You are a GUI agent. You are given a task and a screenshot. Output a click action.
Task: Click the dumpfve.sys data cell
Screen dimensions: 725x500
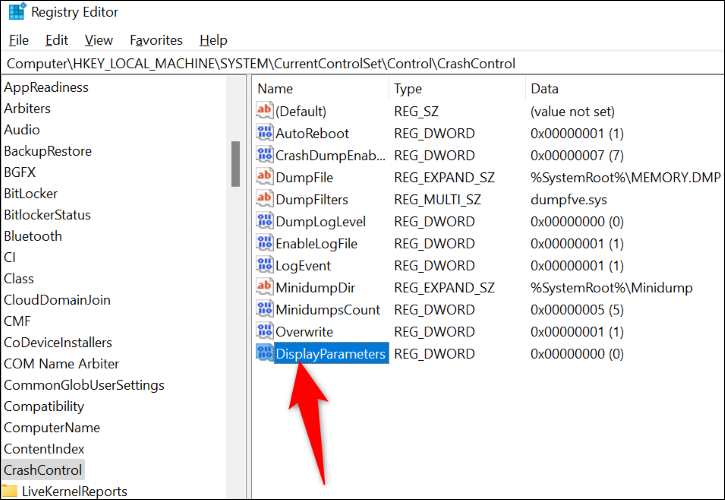pyautogui.click(x=569, y=199)
